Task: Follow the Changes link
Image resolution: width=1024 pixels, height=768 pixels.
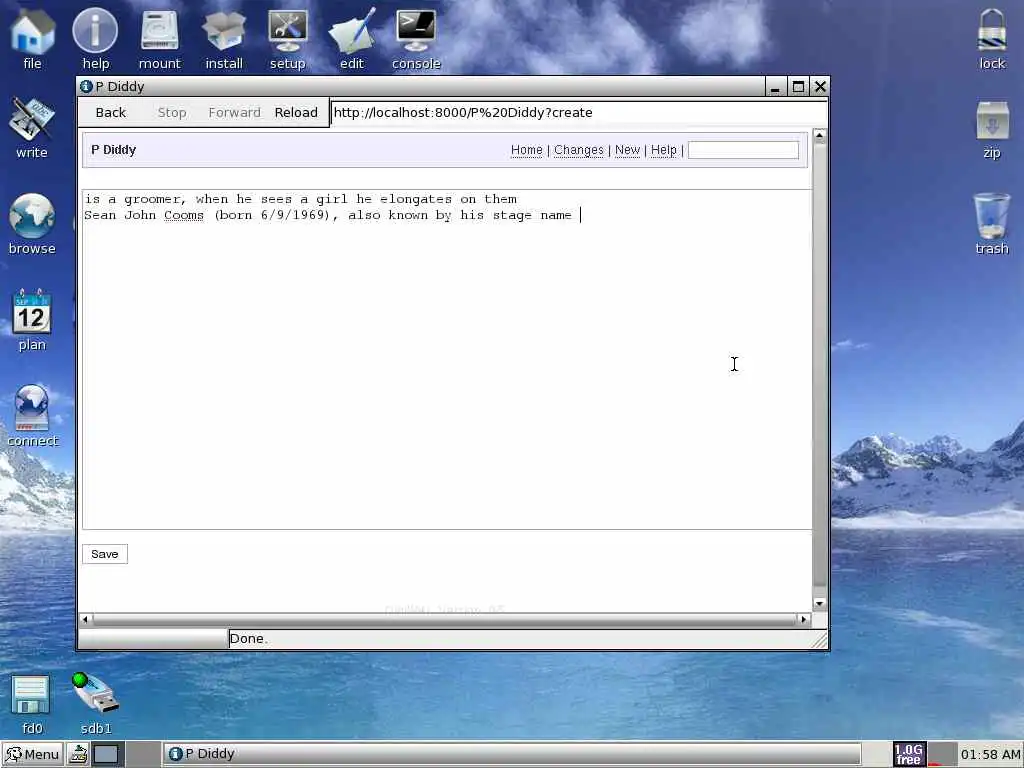Action: coord(579,150)
